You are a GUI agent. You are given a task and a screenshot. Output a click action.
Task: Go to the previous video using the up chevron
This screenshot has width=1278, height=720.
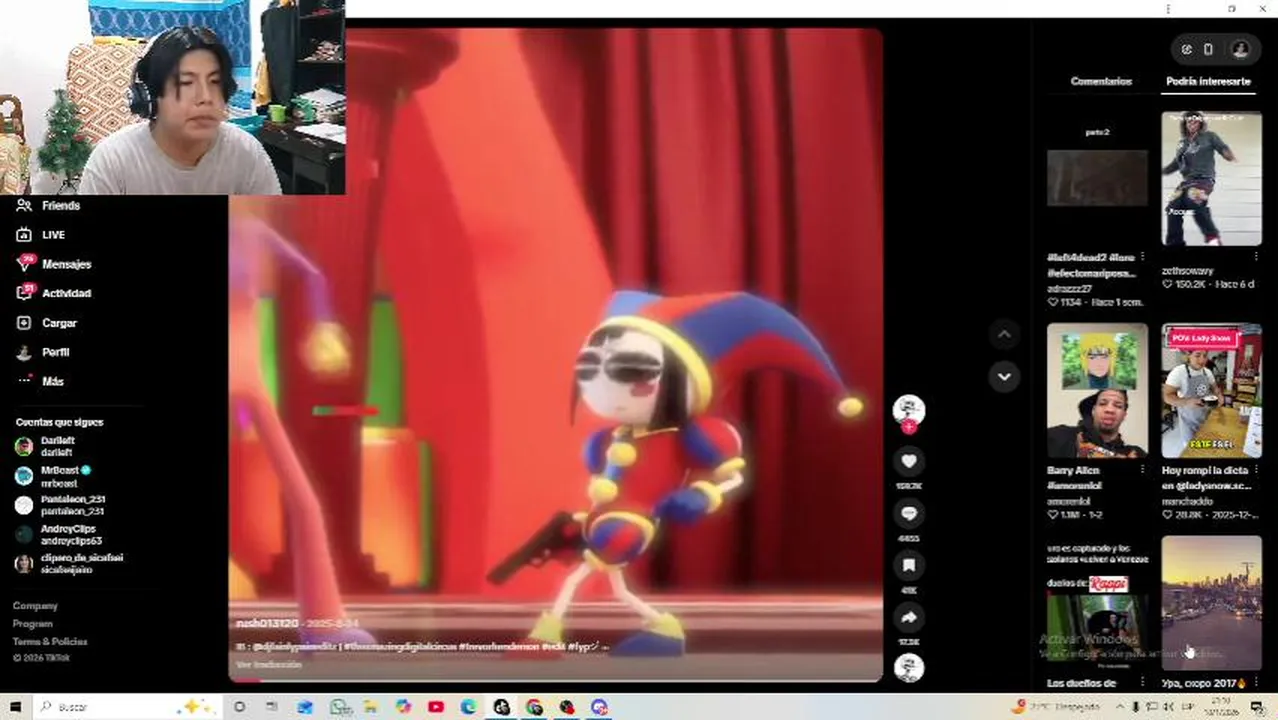(x=1004, y=334)
